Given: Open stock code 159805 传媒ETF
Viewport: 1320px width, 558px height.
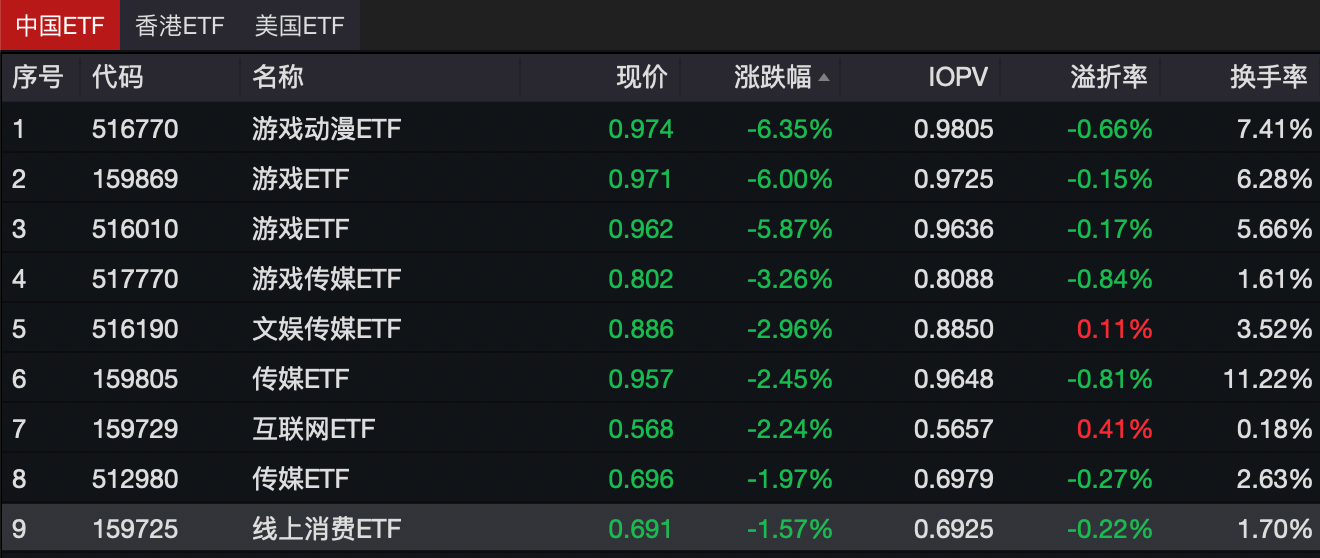Looking at the screenshot, I should coord(660,379).
